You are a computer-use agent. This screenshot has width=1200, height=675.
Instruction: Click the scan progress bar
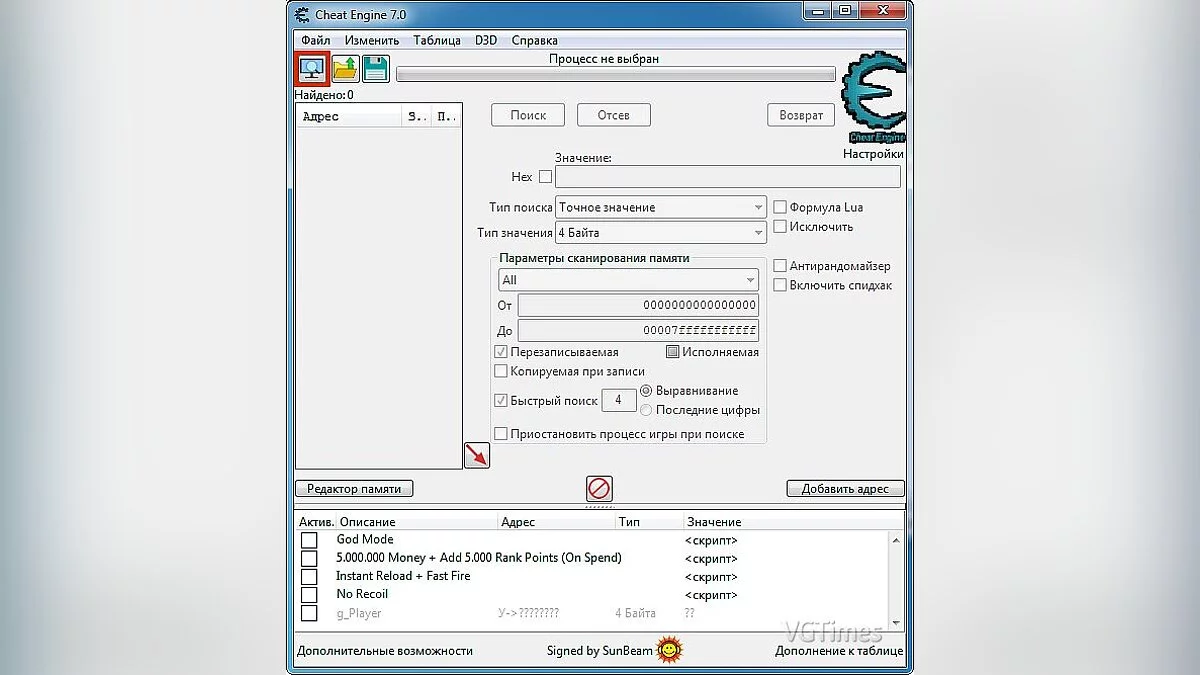coord(615,74)
